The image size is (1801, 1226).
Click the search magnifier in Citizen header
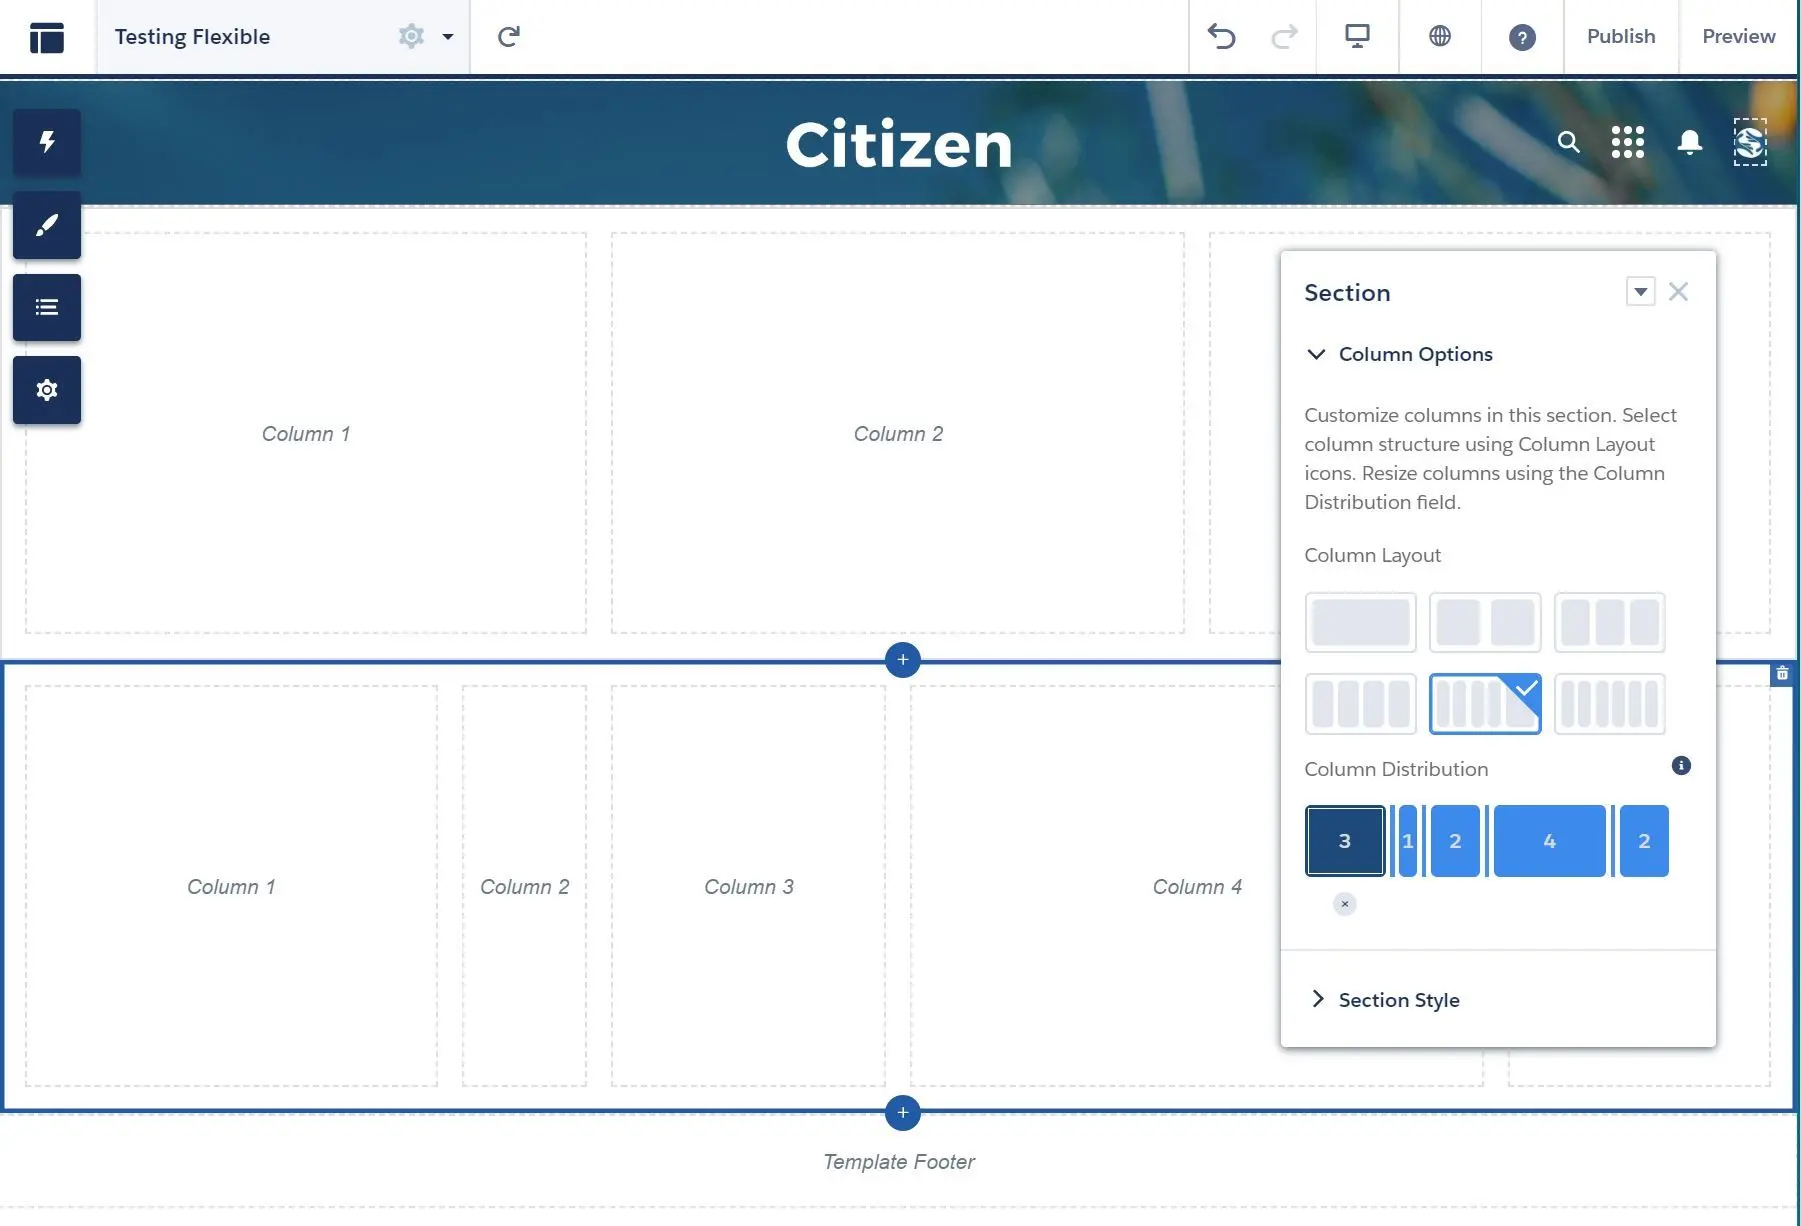[1568, 143]
